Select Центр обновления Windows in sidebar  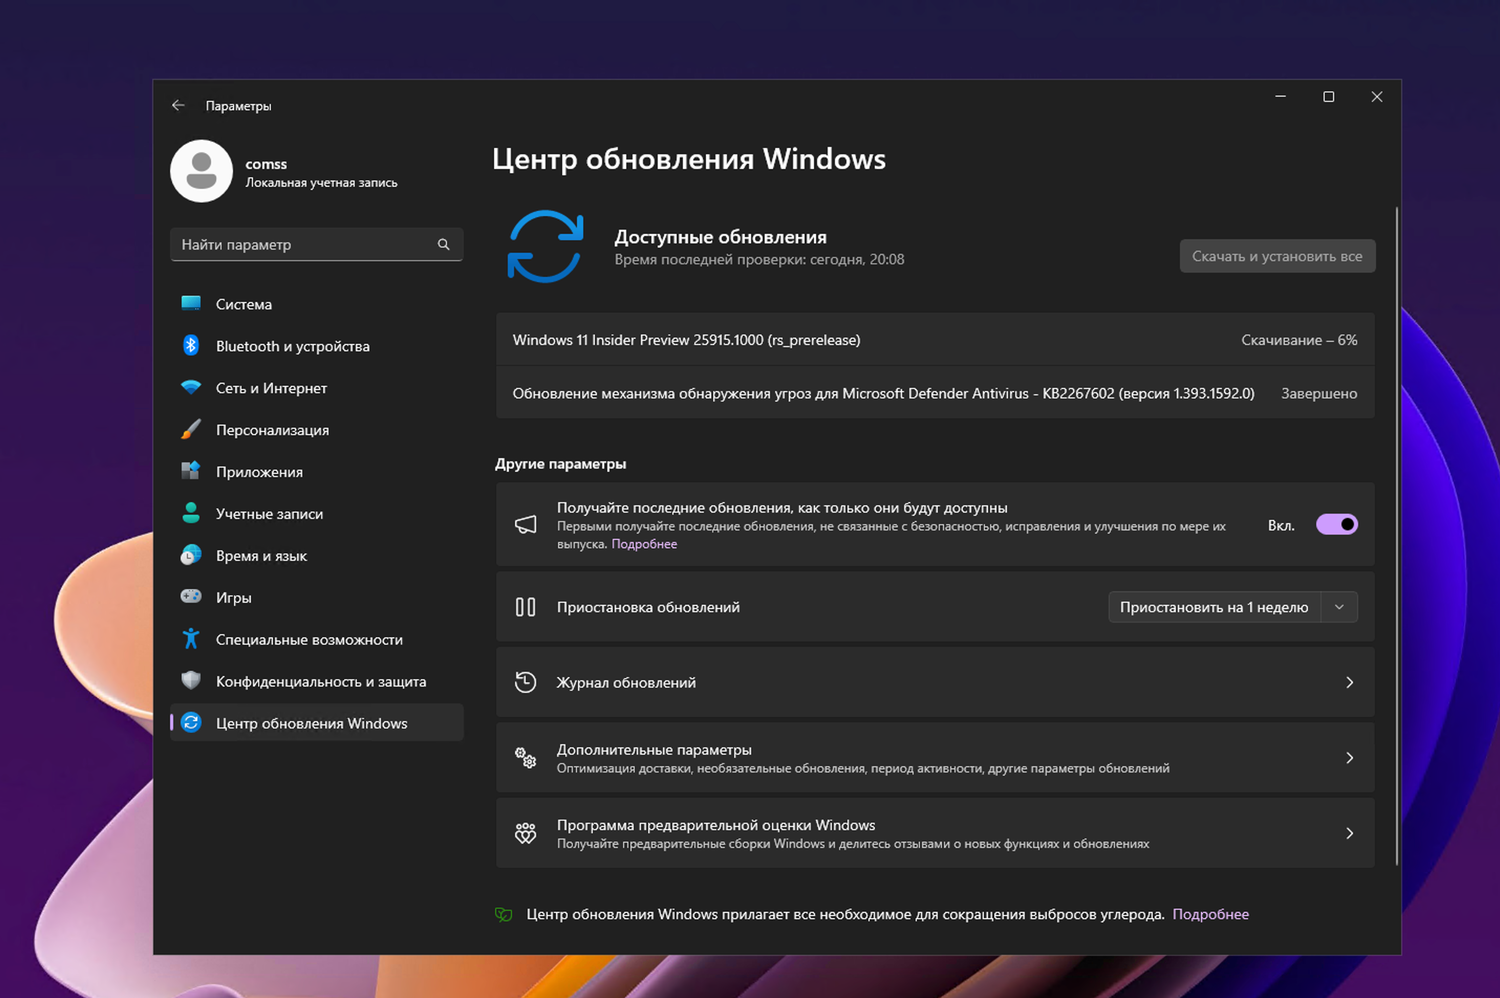(x=311, y=723)
